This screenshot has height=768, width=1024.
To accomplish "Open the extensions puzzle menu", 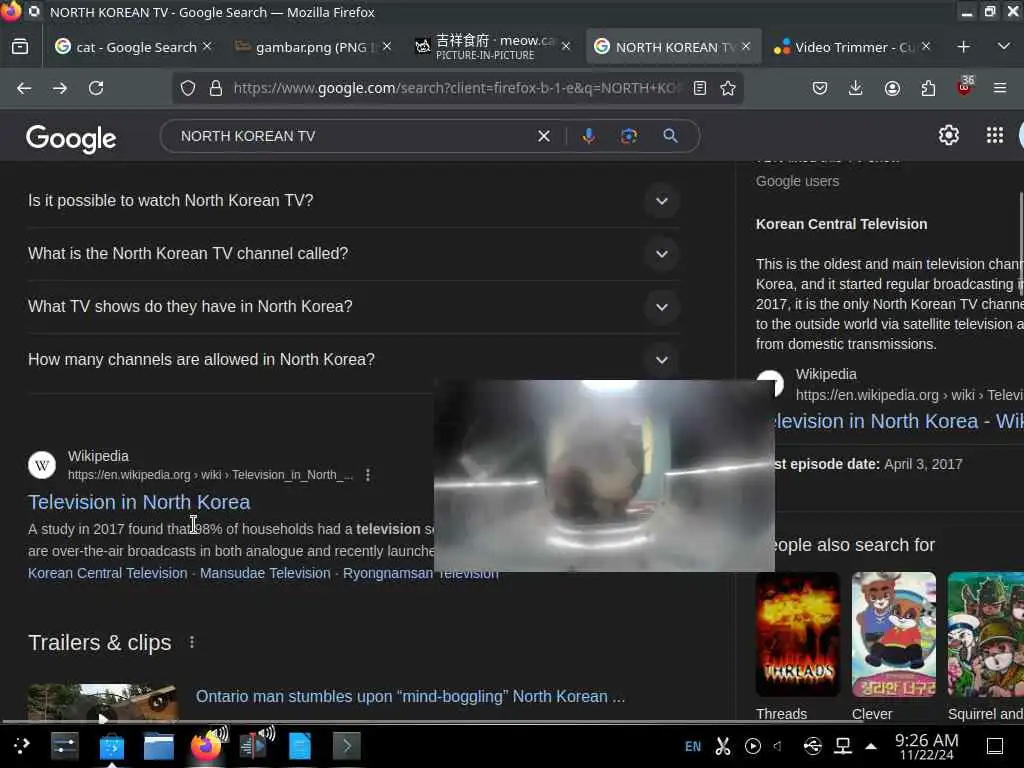I will click(928, 88).
